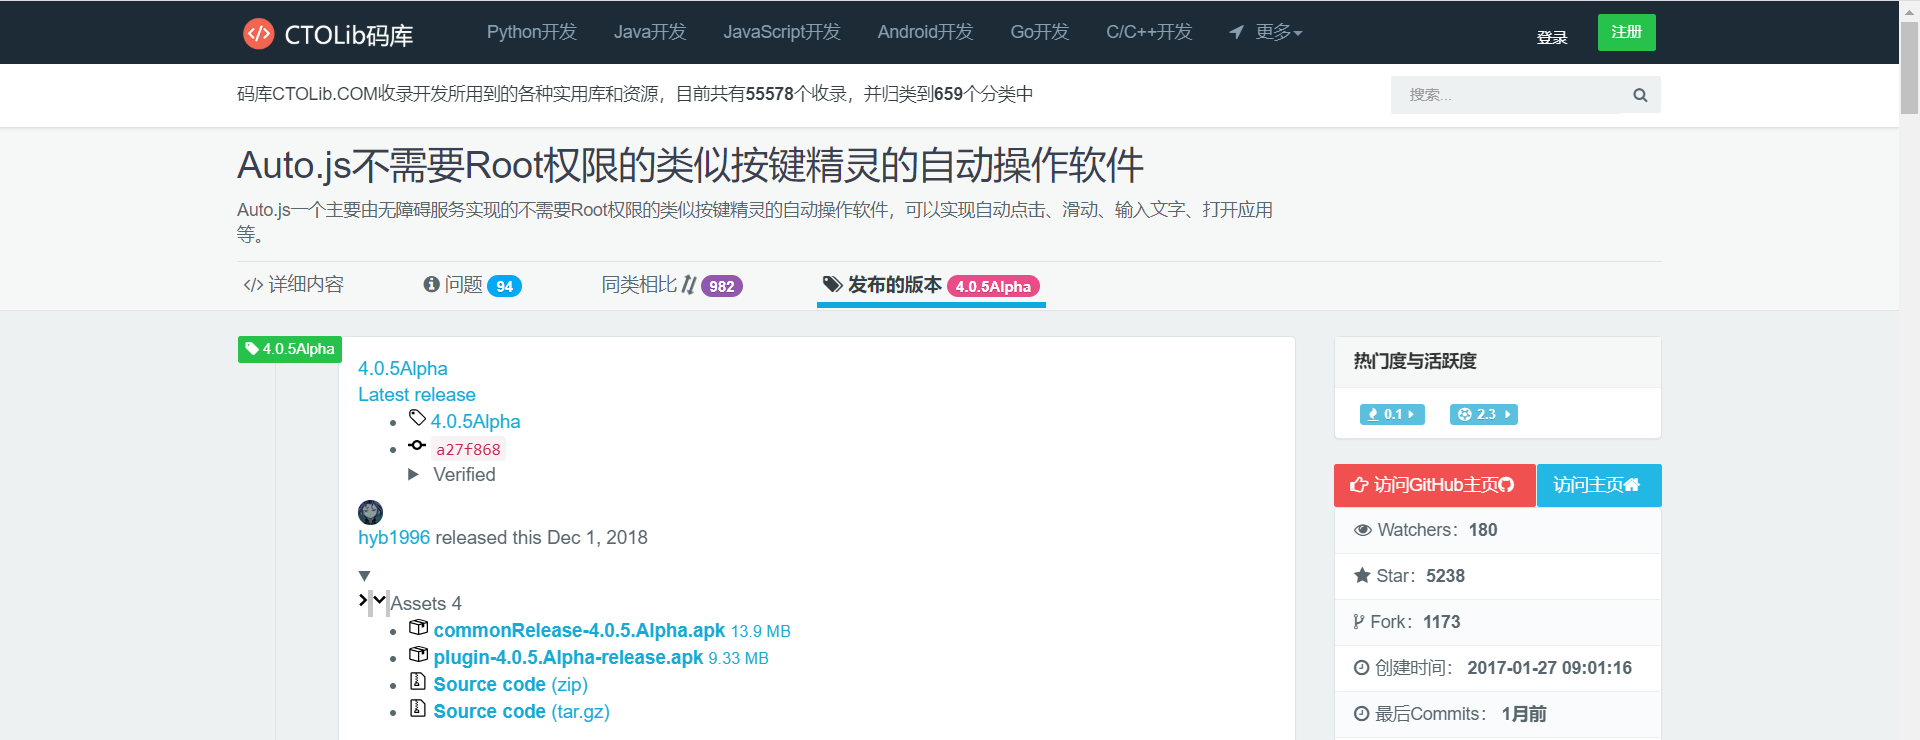This screenshot has height=740, width=1920.
Task: Click the green 注册 register button
Action: 1627,32
